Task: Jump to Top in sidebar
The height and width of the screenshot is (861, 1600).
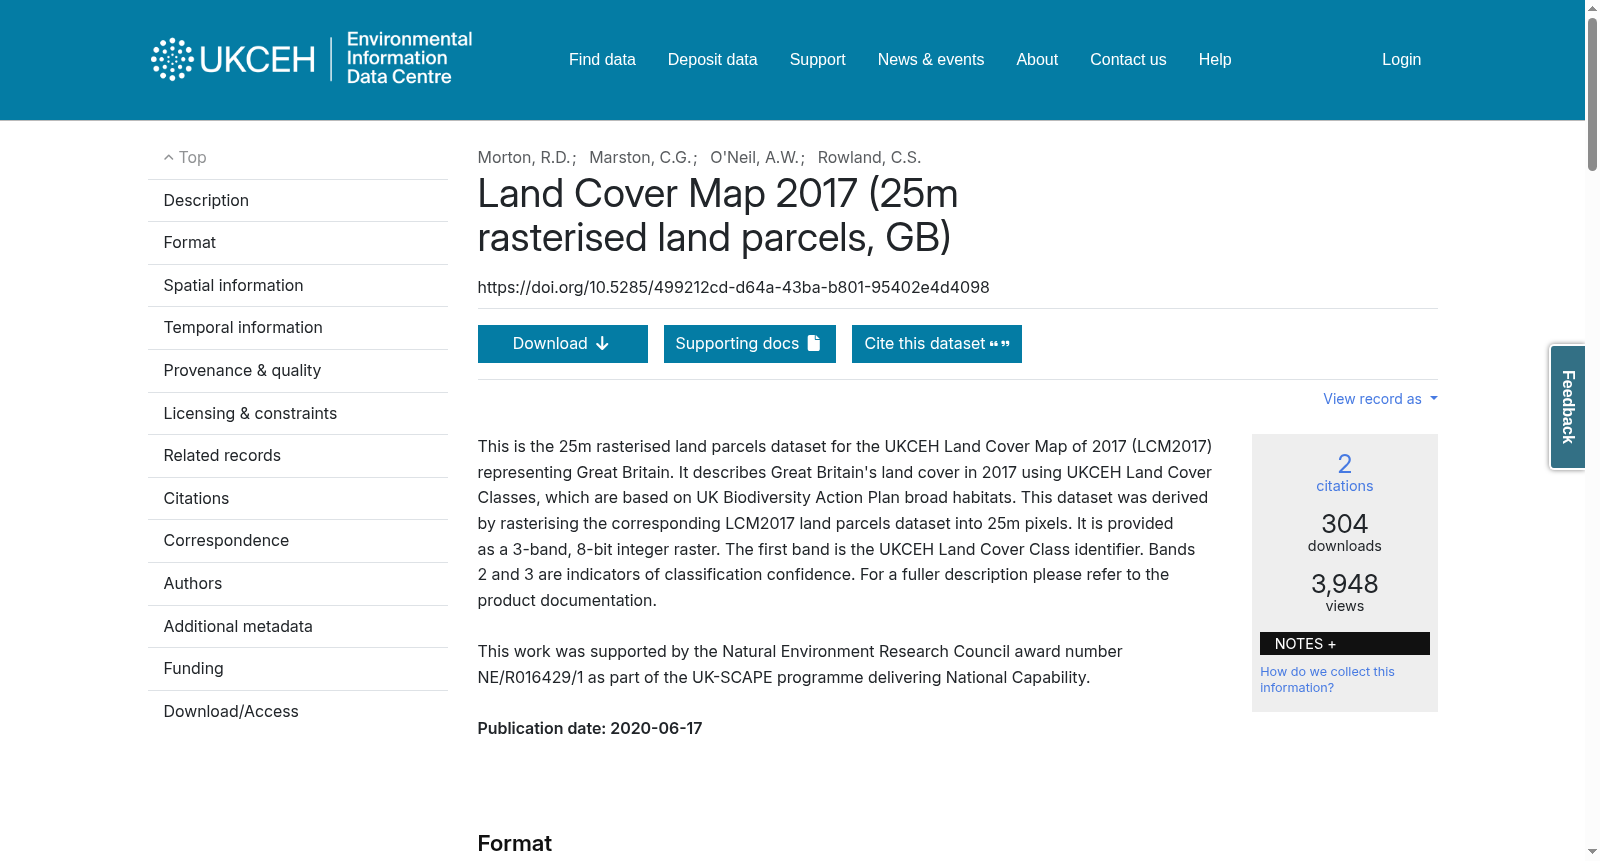Action: pos(298,158)
